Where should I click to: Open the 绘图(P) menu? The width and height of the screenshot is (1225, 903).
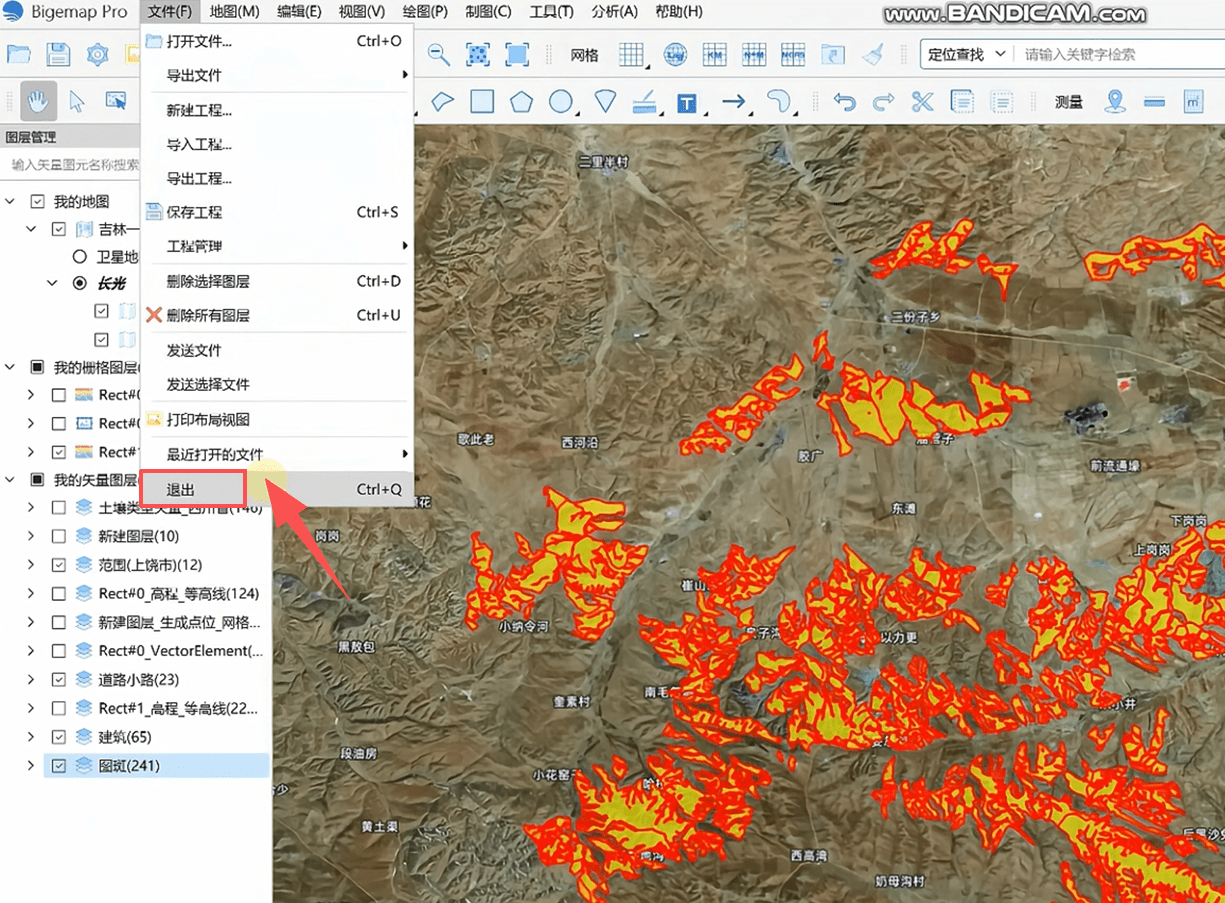[426, 12]
